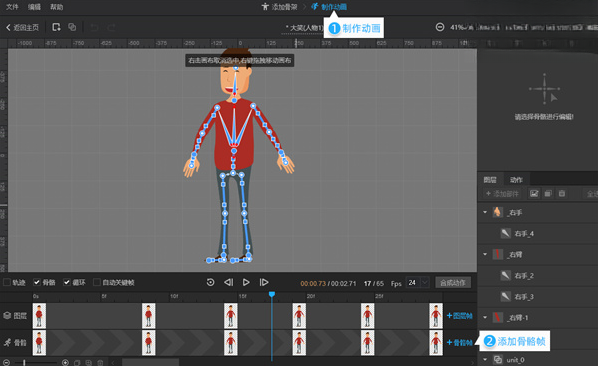Select last keyframe thumbnail in 骨骼 track

tap(436, 343)
